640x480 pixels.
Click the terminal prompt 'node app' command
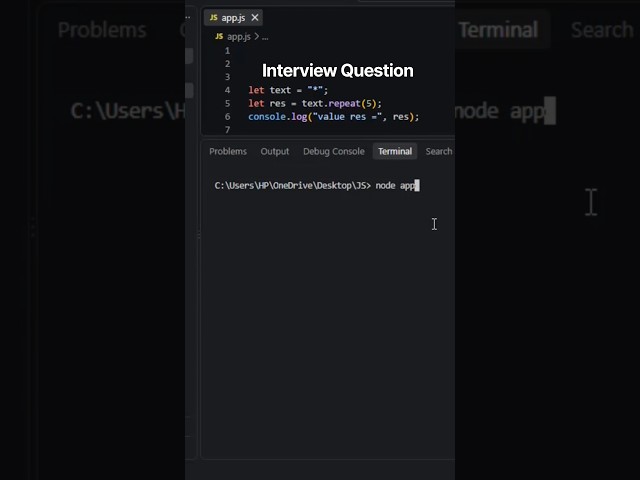(x=396, y=186)
